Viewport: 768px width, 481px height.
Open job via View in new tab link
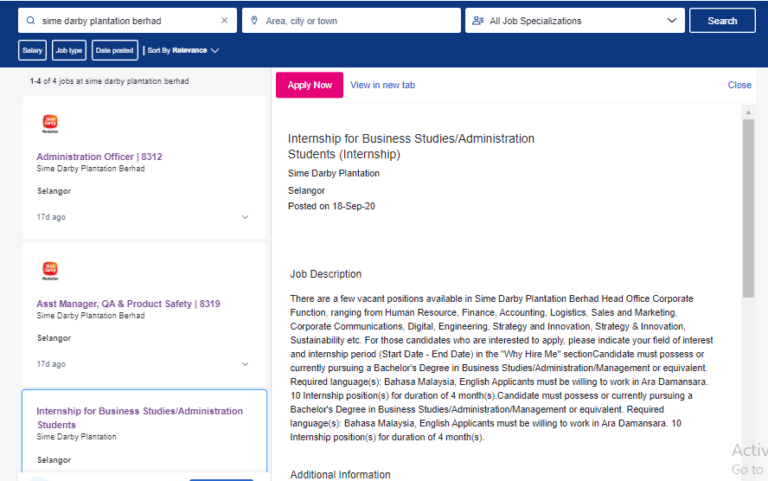coord(382,85)
